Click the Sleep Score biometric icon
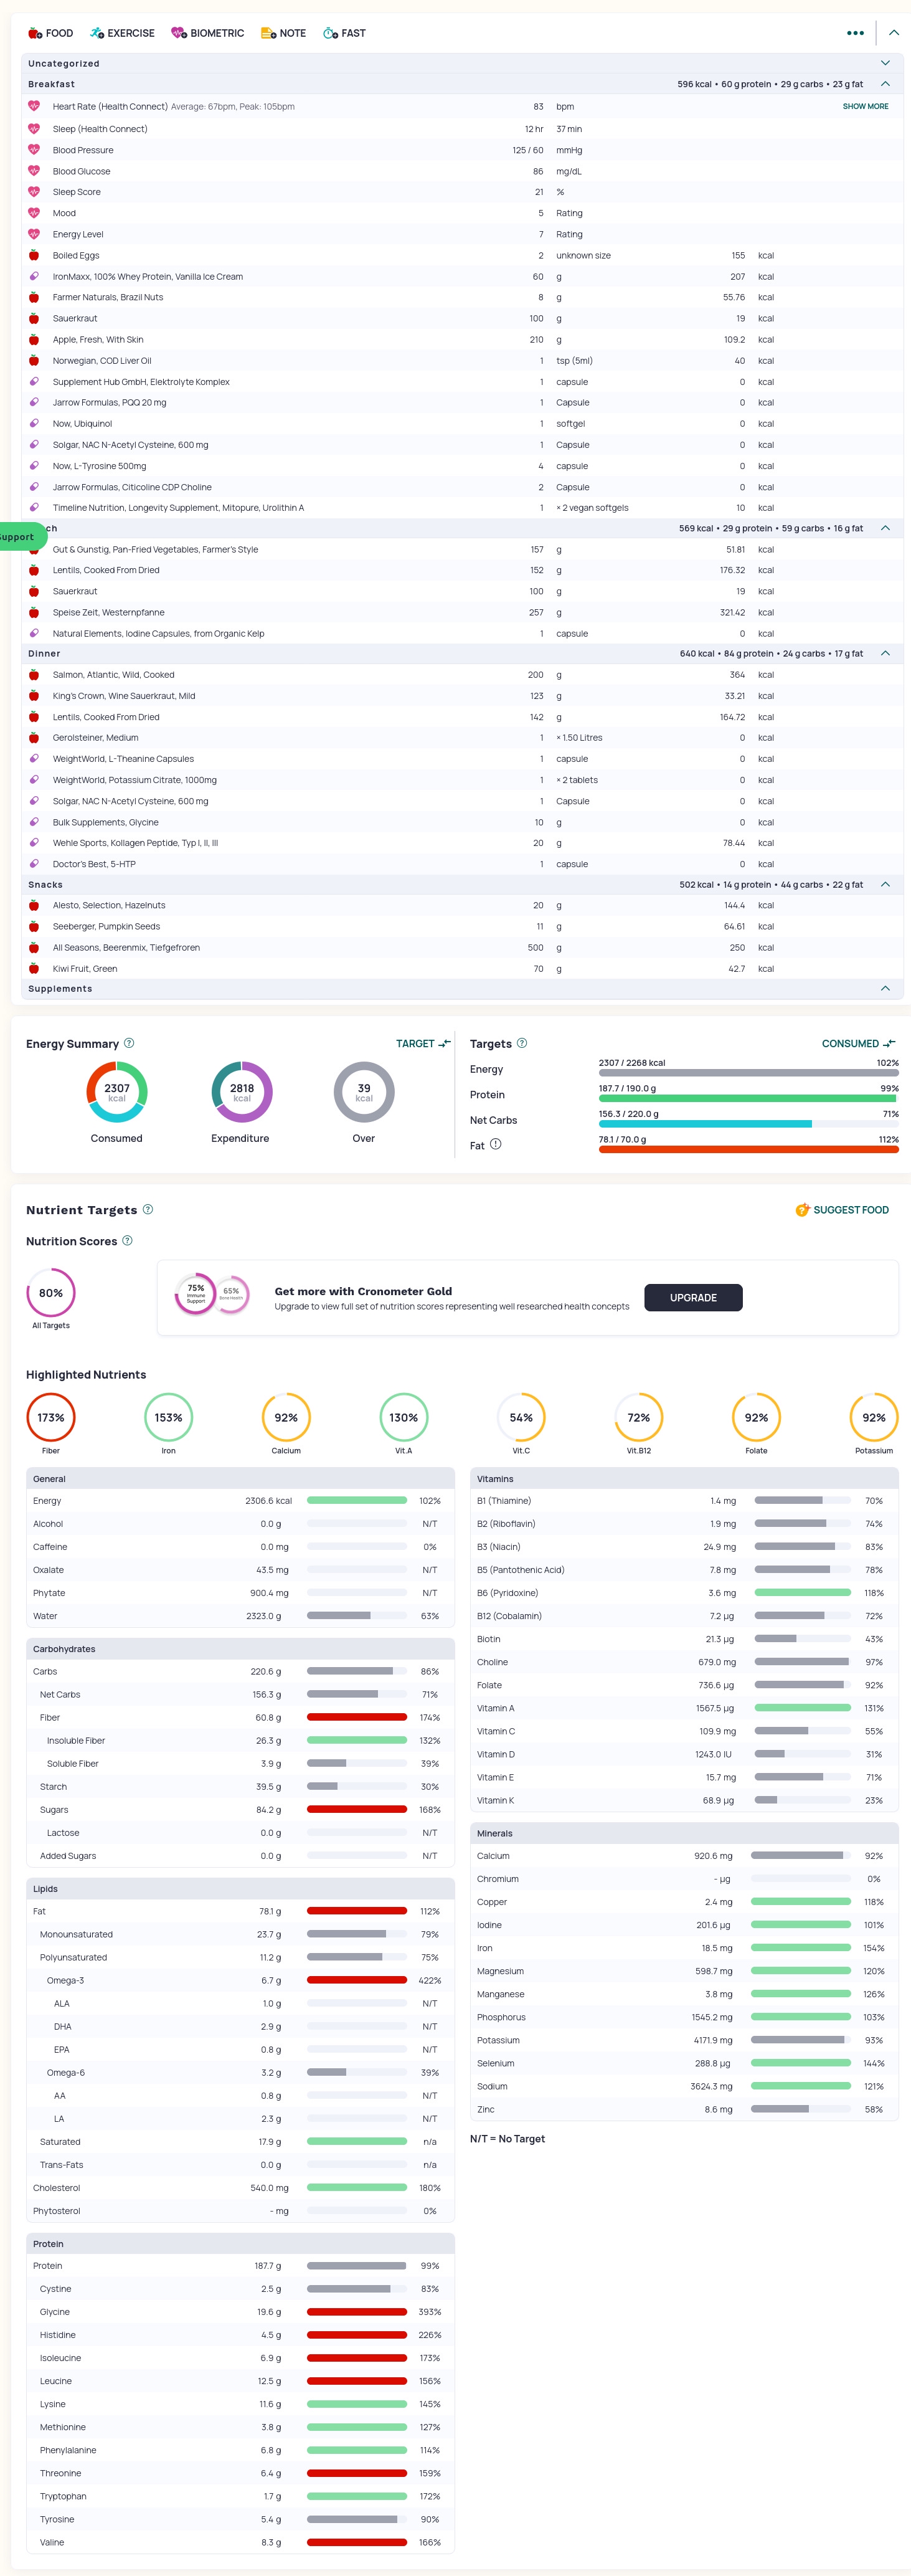Screen dimensions: 911x2576 click(x=34, y=192)
